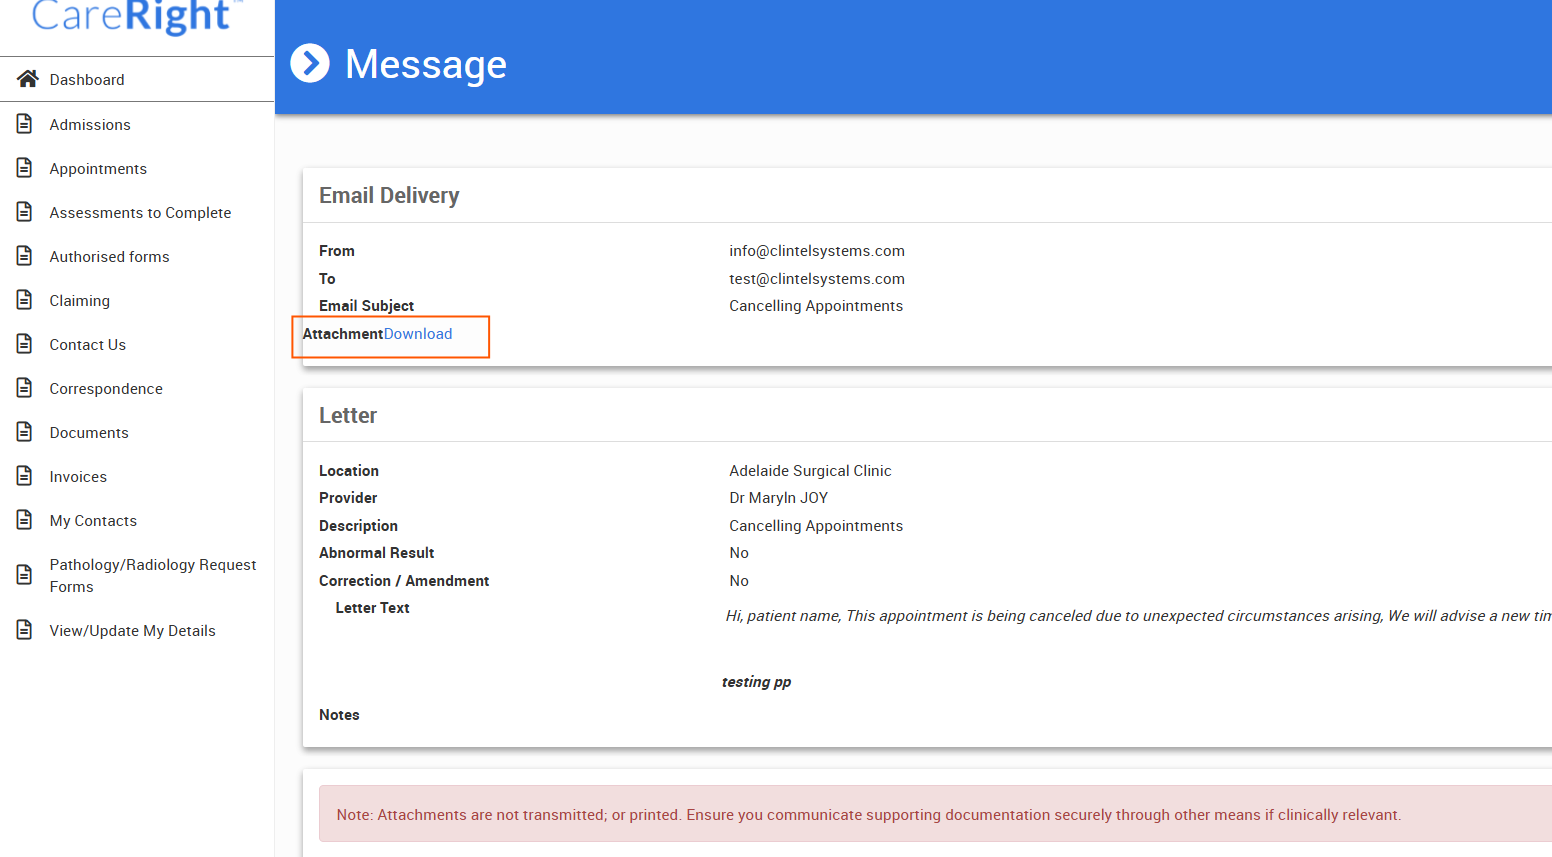Click the Claiming document icon
The width and height of the screenshot is (1552, 857).
25,300
